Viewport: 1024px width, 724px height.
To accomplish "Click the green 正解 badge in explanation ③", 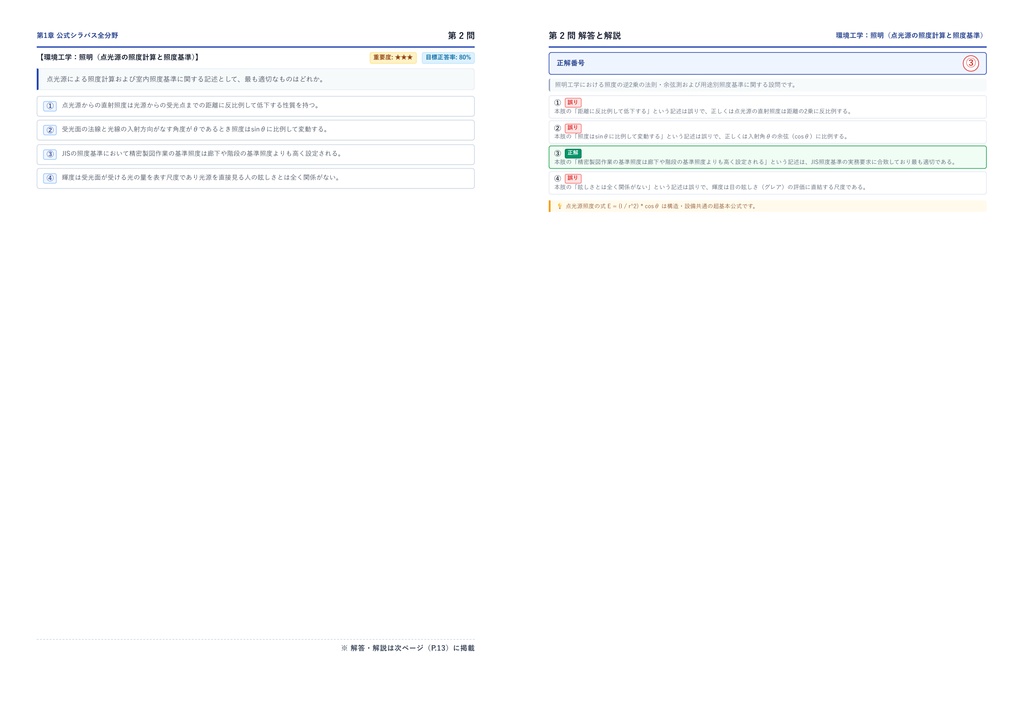I will tap(573, 153).
